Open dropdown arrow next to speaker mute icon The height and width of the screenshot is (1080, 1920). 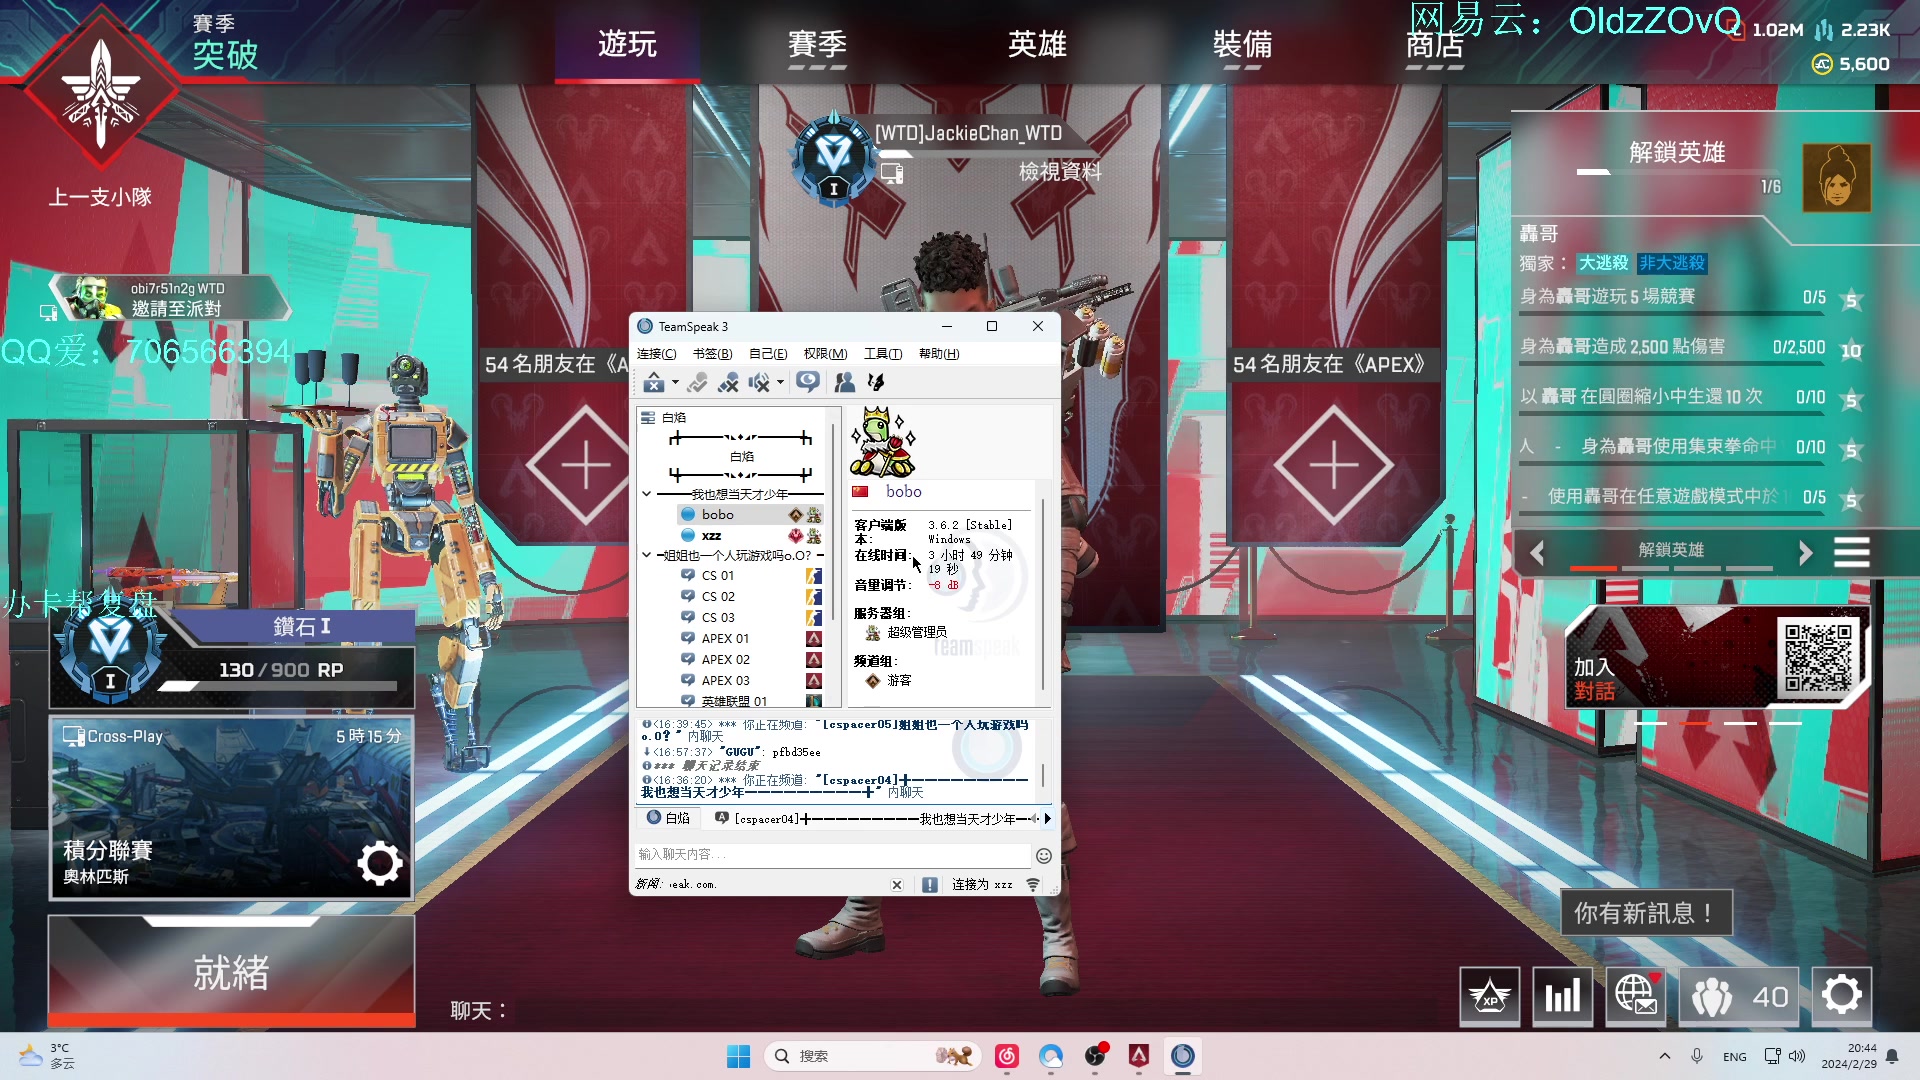click(780, 382)
